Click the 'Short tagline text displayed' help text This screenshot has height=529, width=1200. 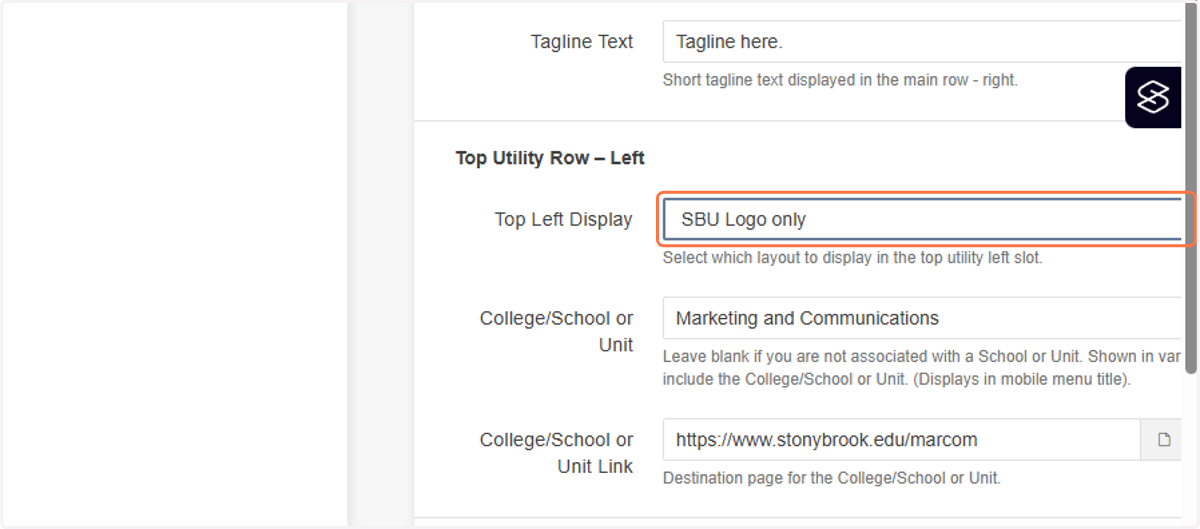840,80
